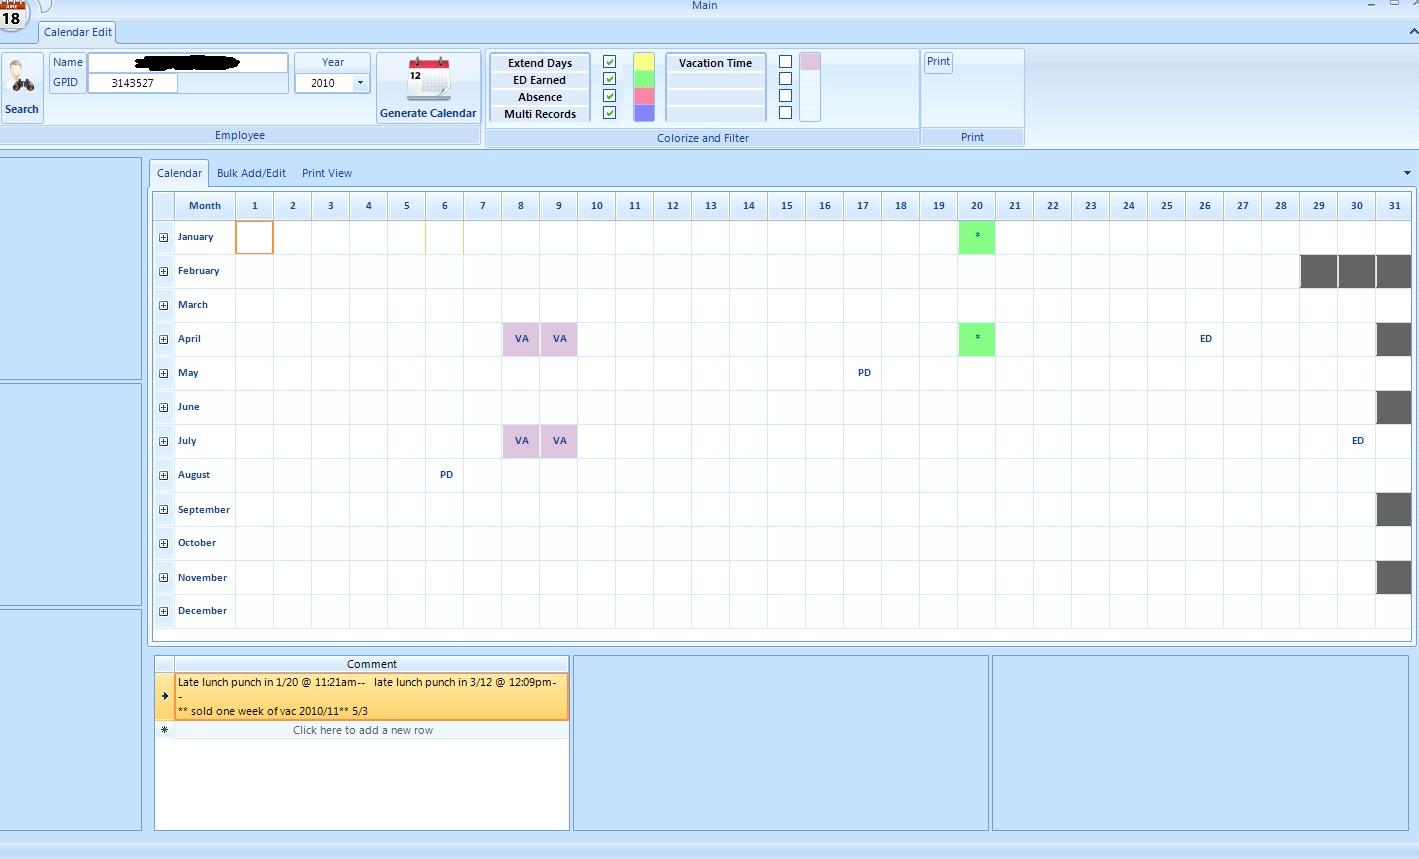This screenshot has height=859, width=1419.
Task: Open the Year dropdown showing 2010
Action: click(360, 83)
